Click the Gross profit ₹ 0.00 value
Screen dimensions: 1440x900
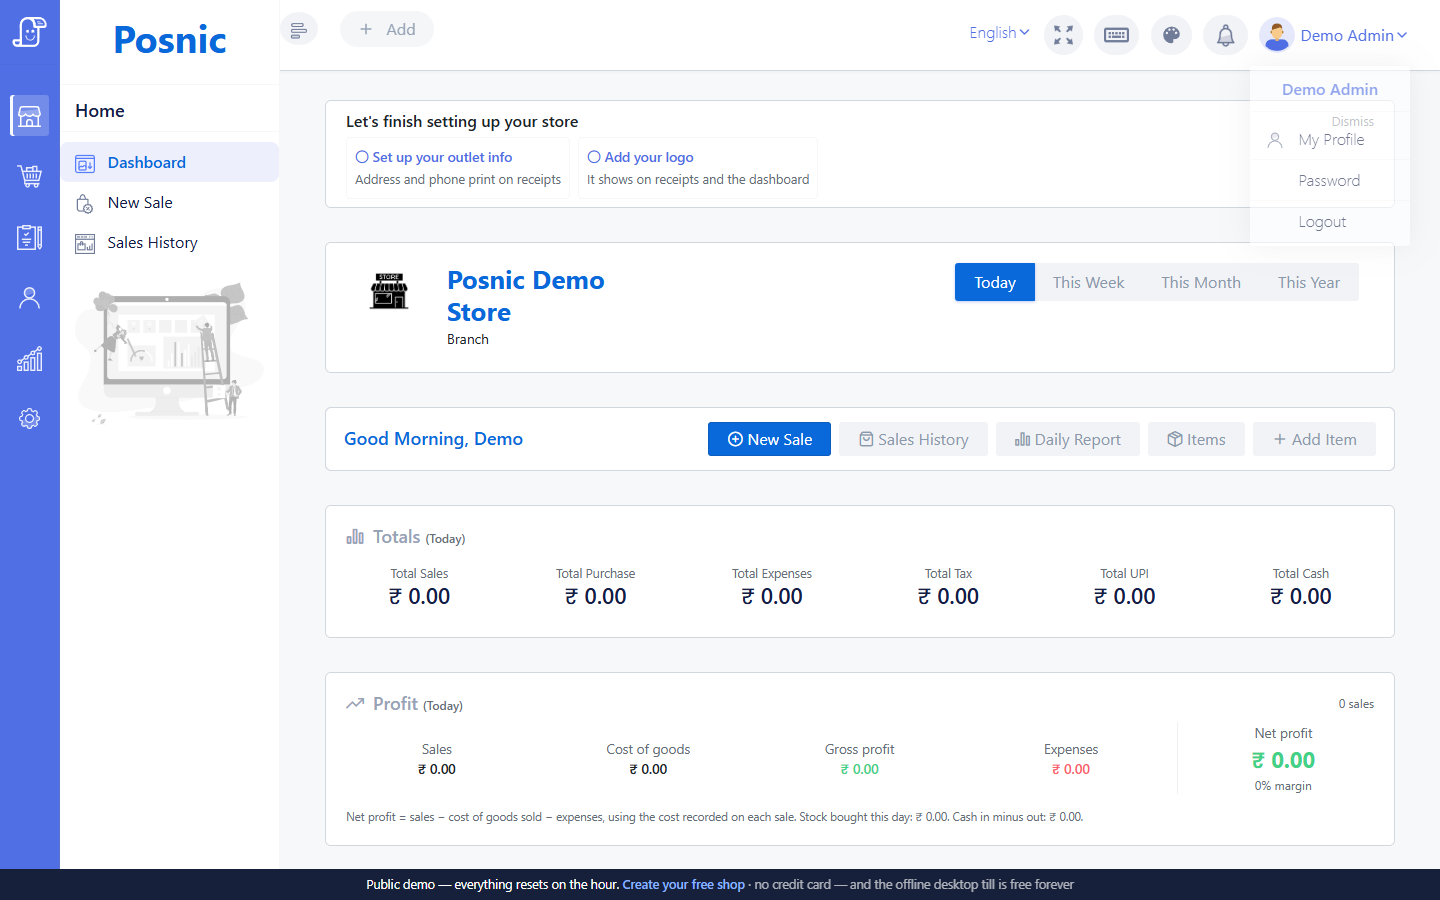point(859,769)
